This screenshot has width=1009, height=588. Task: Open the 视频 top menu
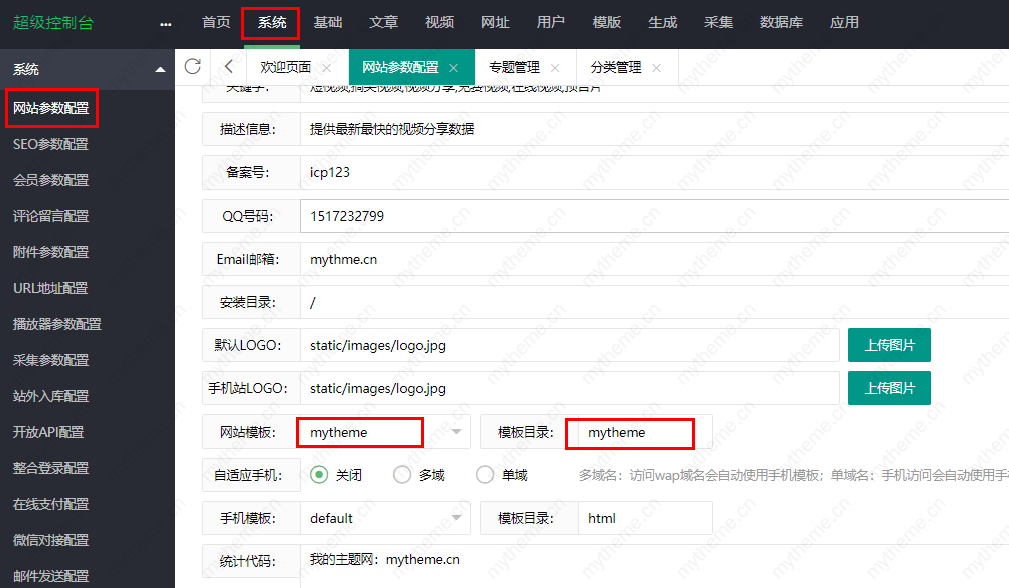click(x=439, y=22)
